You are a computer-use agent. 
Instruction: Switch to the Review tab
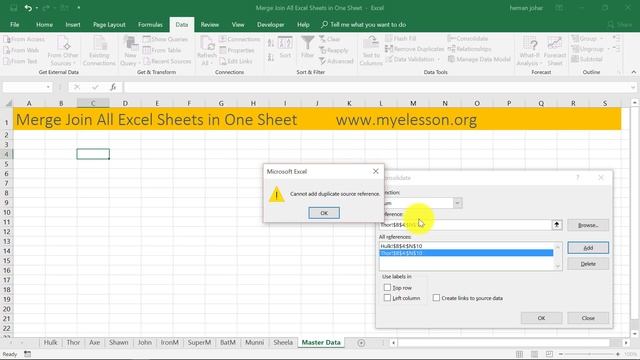coord(209,24)
